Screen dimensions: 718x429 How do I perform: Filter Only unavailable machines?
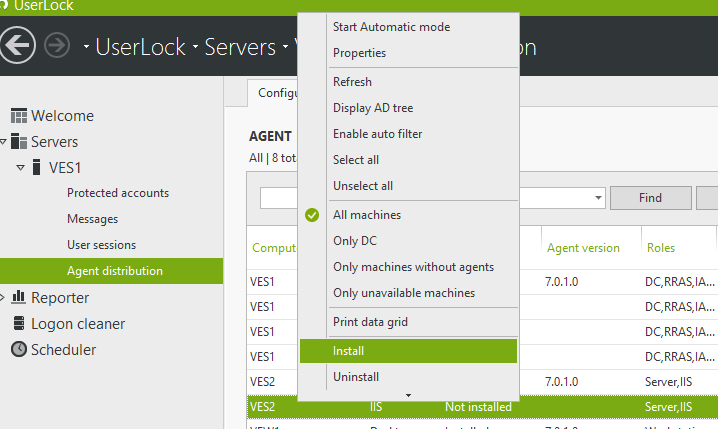404,293
